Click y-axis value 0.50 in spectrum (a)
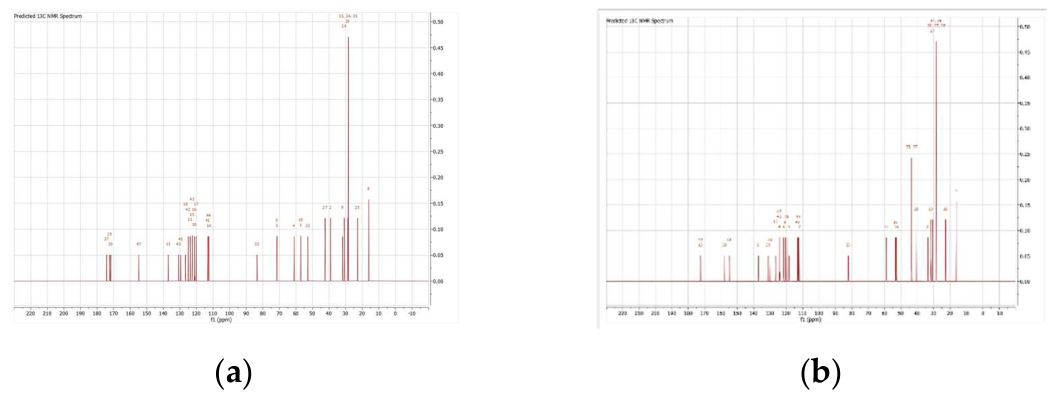This screenshot has width=1055, height=398. pos(439,22)
